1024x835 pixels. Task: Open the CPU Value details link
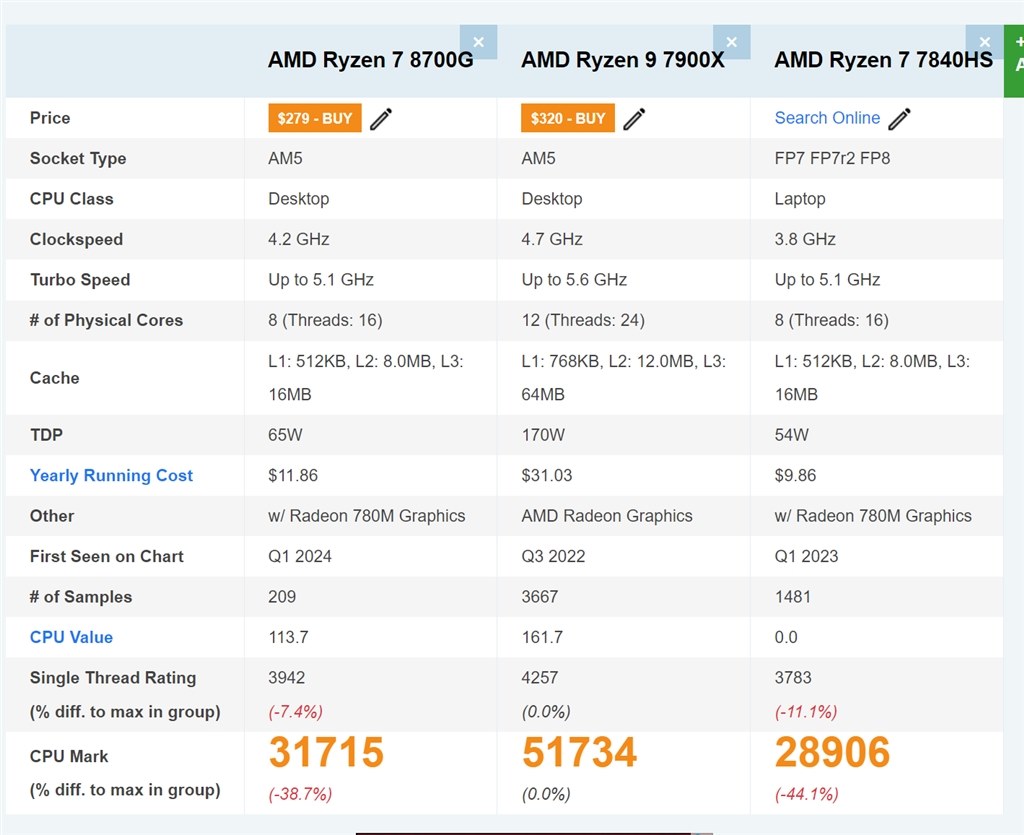pos(71,637)
